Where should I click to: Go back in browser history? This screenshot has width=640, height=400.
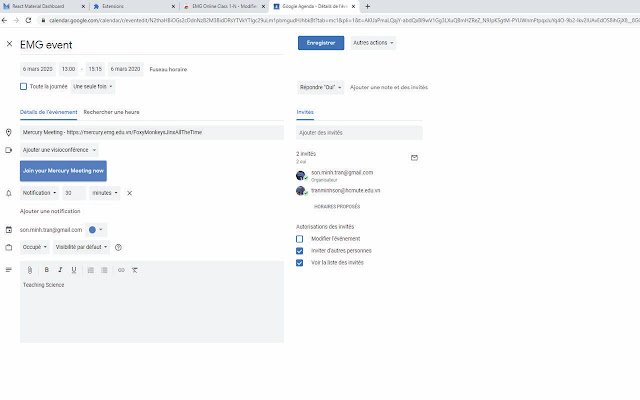pyautogui.click(x=4, y=20)
